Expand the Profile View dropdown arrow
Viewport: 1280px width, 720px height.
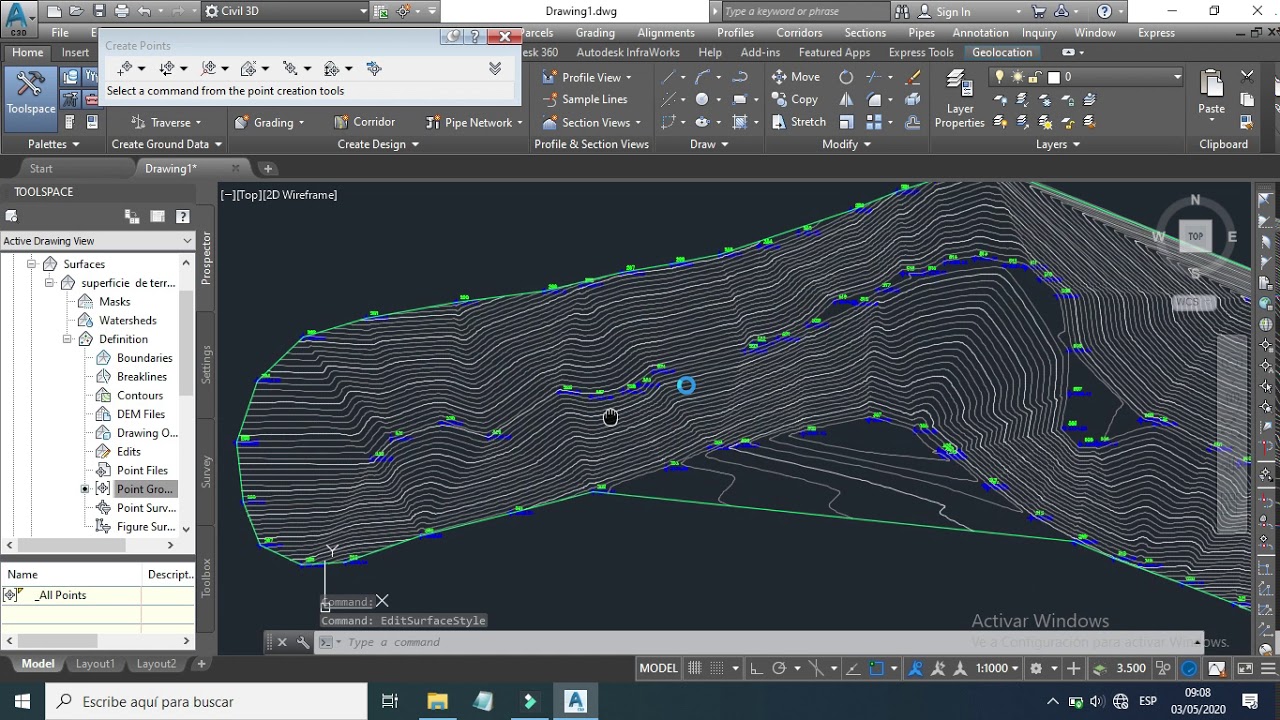[x=628, y=77]
